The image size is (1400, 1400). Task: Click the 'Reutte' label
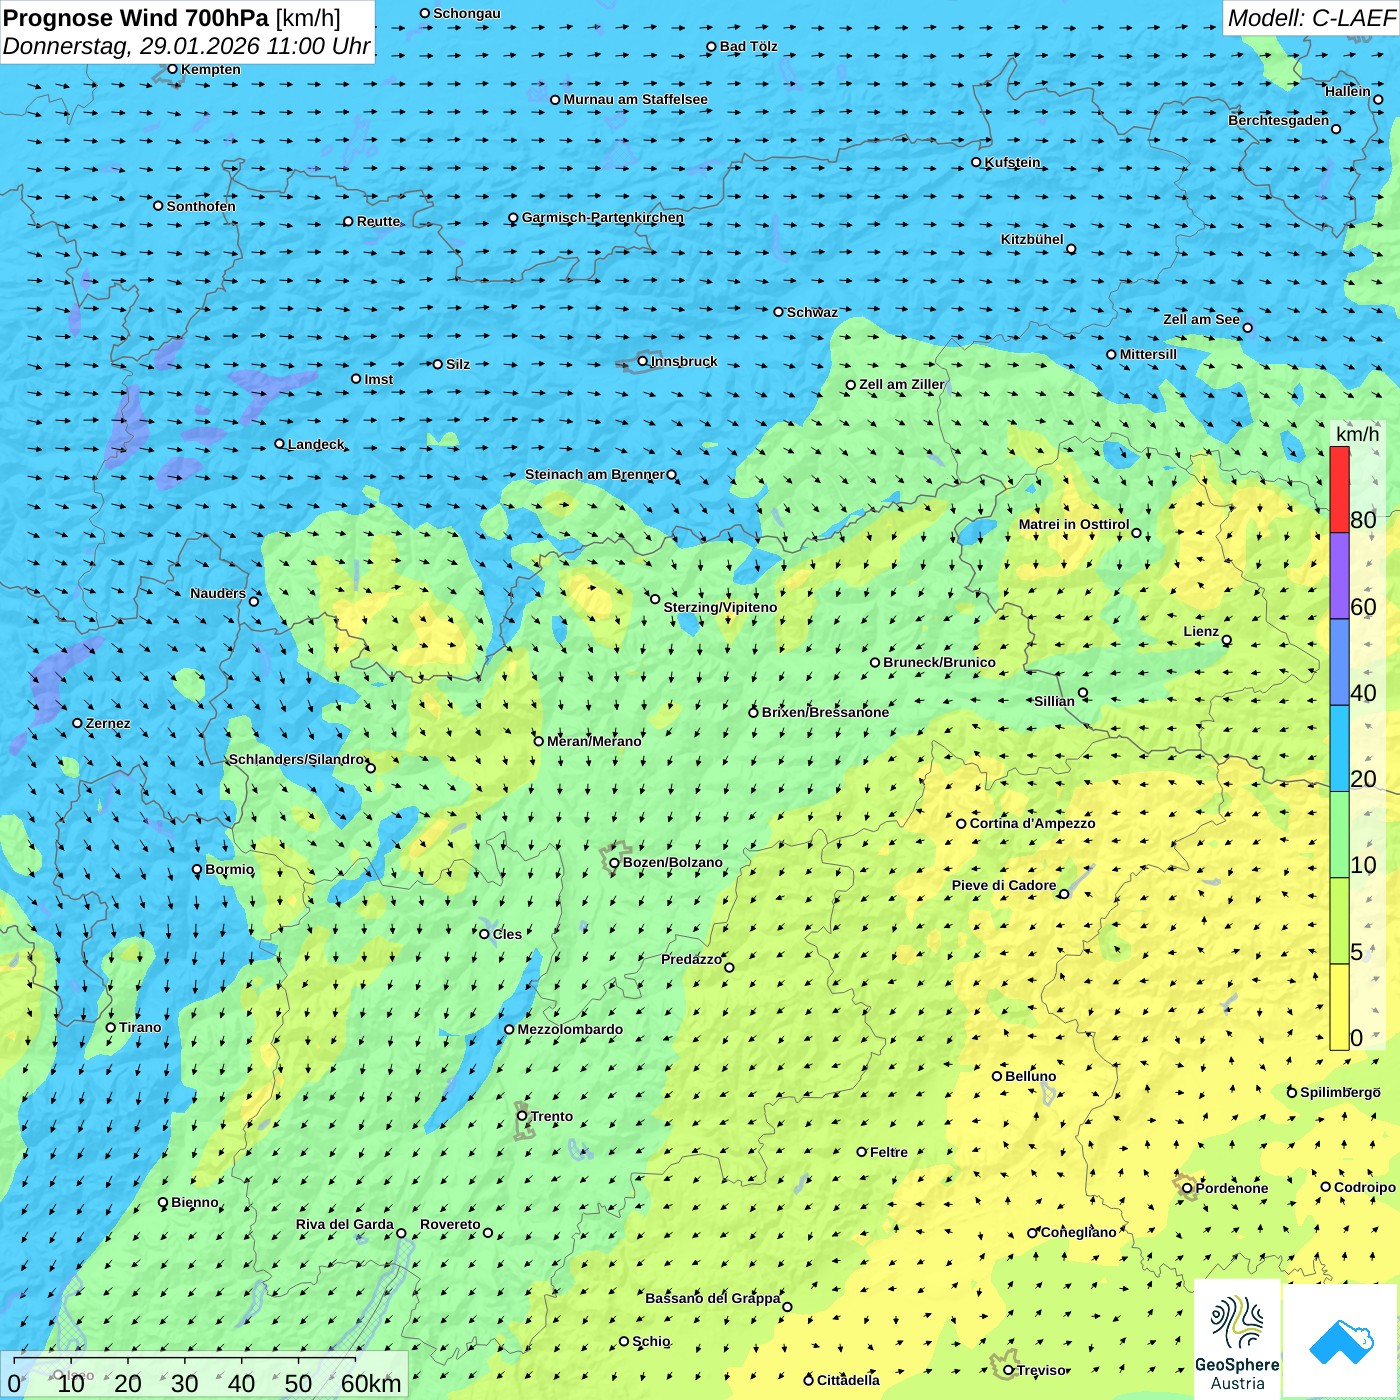pyautogui.click(x=379, y=221)
